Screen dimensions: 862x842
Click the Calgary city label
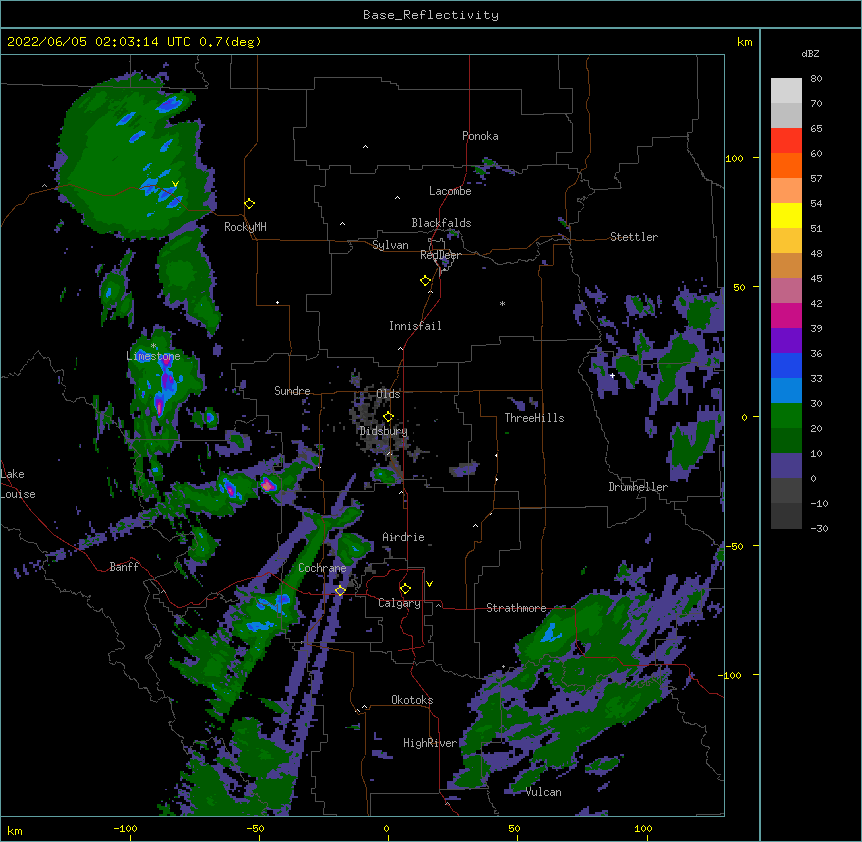click(x=399, y=603)
